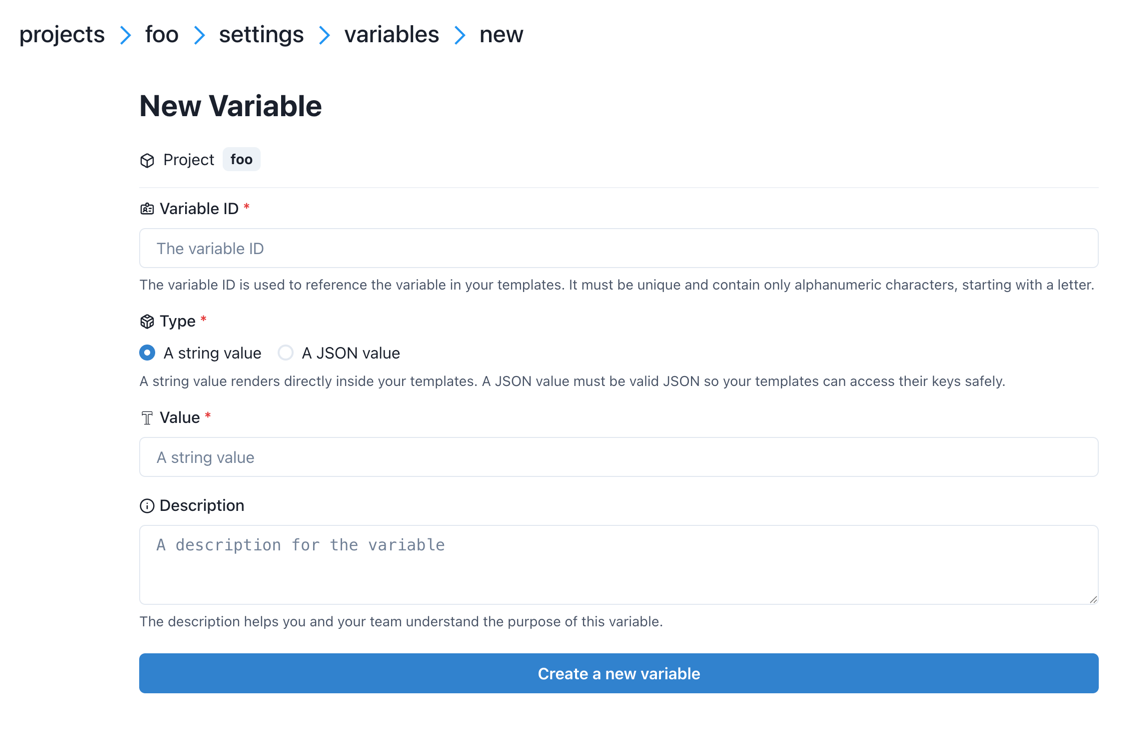Click the "new" breadcrumb entry

point(501,34)
